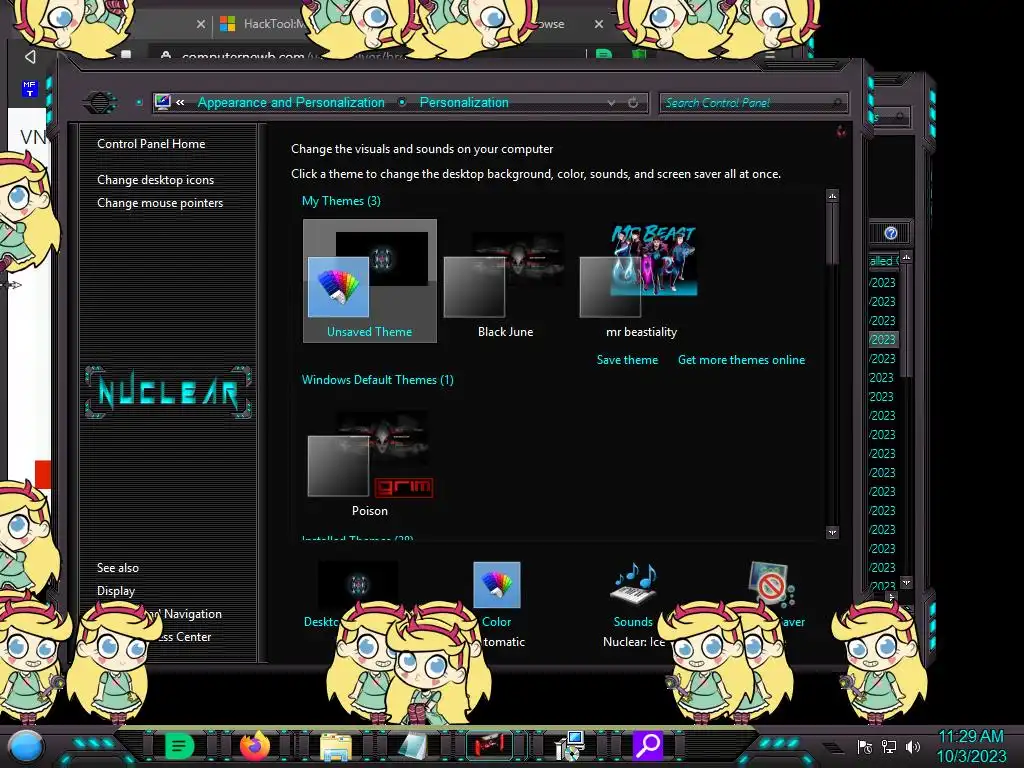Open the Color settings icon

point(496,584)
